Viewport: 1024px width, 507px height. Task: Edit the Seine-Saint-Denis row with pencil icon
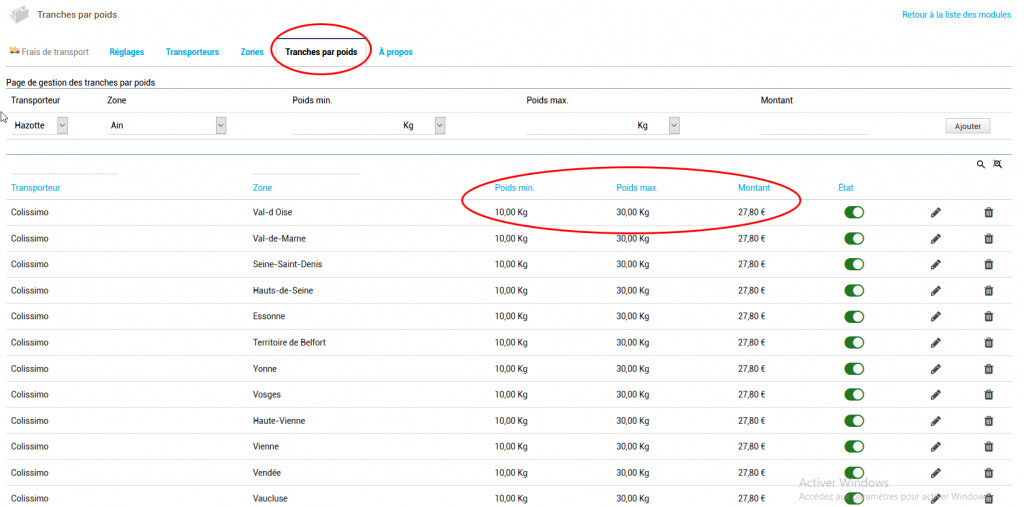pos(936,264)
